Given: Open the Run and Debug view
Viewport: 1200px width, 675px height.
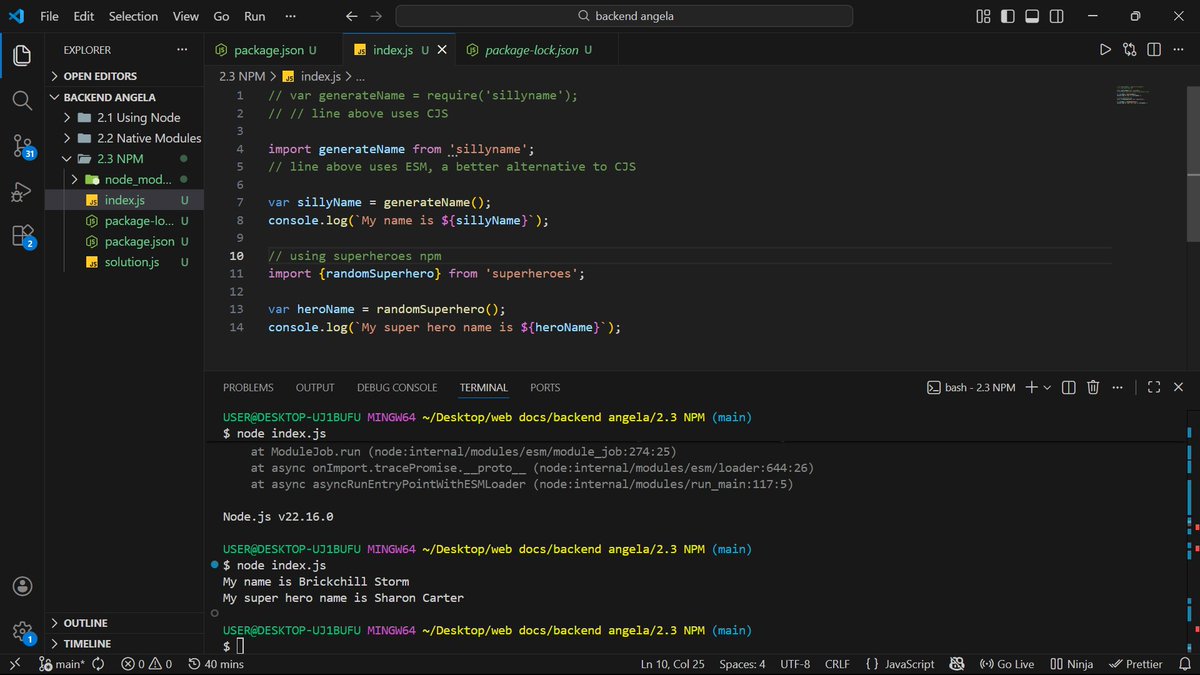Looking at the screenshot, I should click(x=22, y=191).
